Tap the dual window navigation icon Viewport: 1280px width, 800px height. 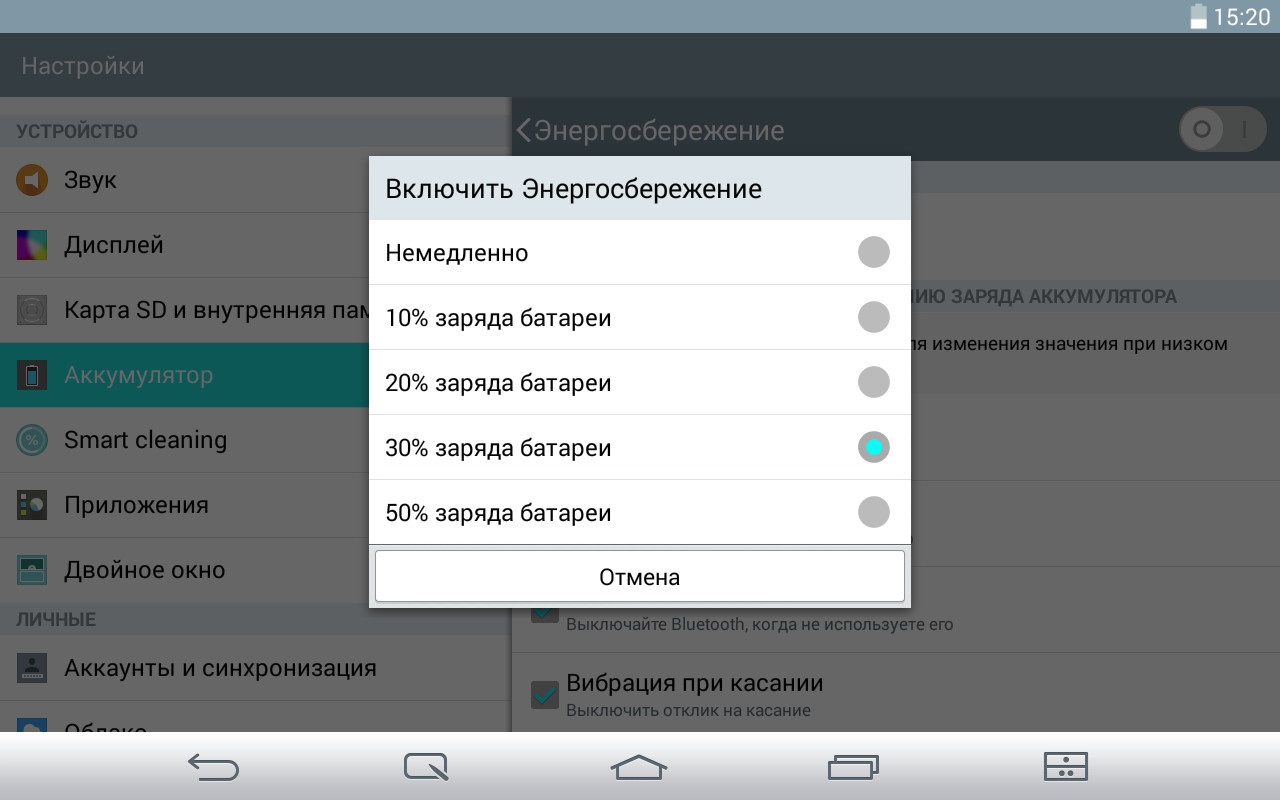pos(1065,767)
